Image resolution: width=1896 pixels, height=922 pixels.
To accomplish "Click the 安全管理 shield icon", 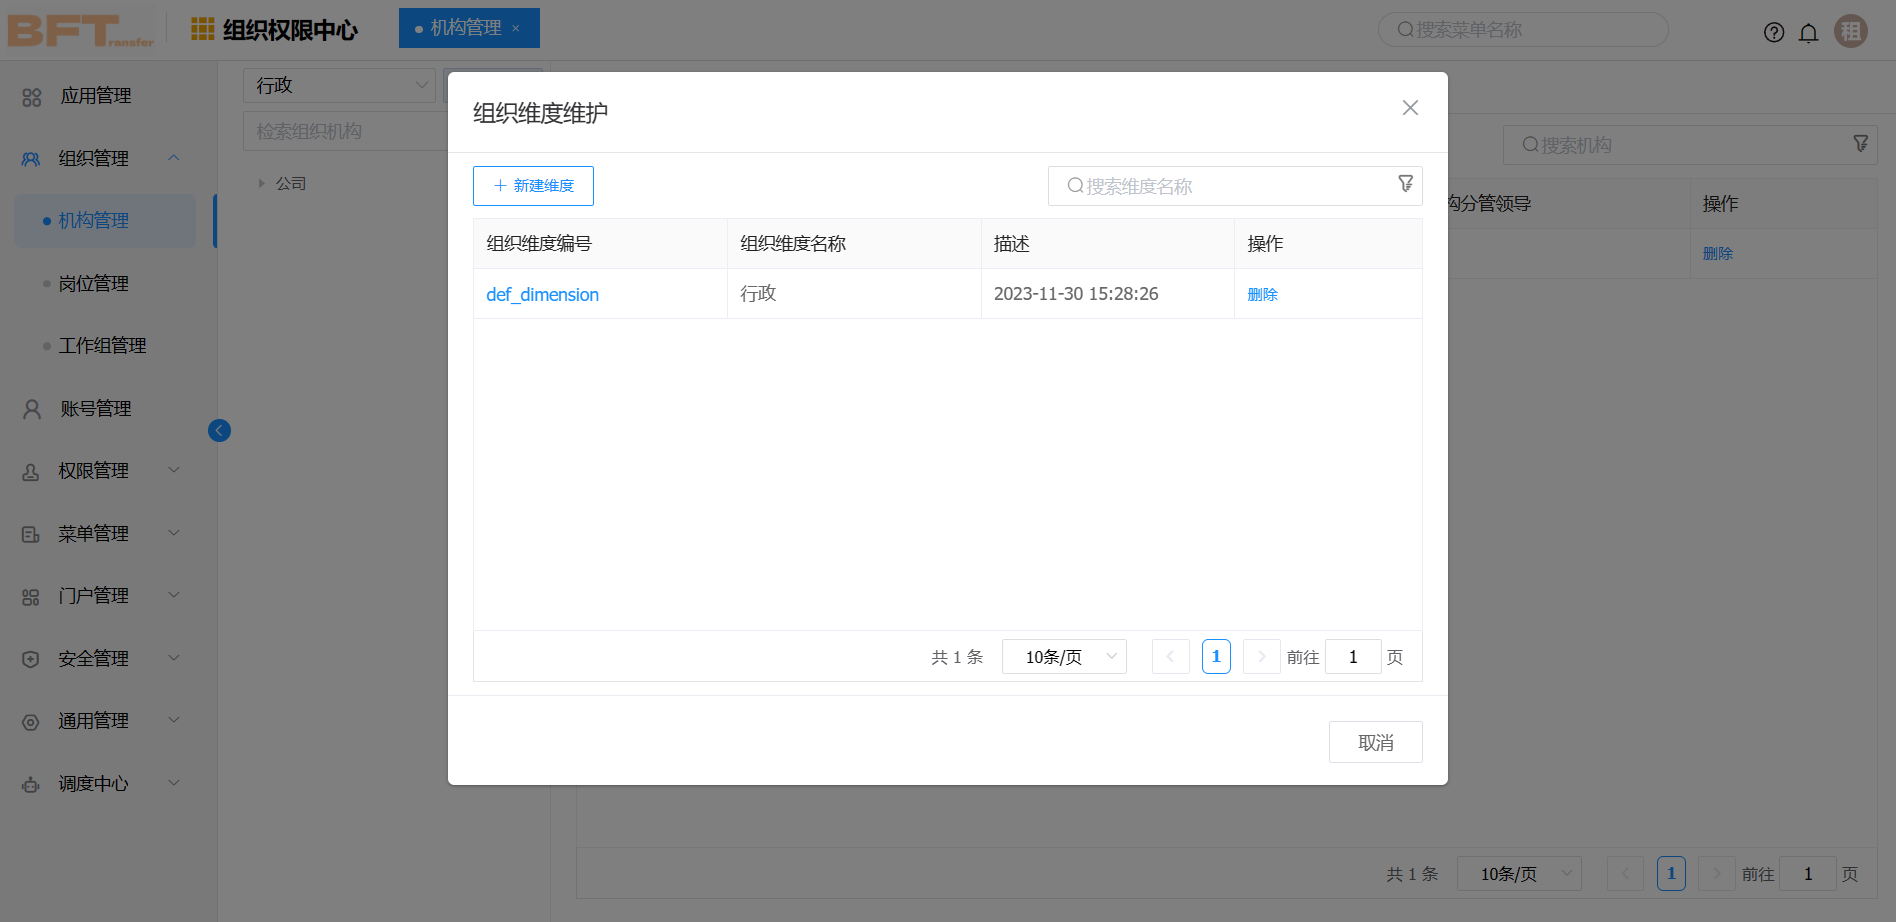I will pyautogui.click(x=30, y=658).
